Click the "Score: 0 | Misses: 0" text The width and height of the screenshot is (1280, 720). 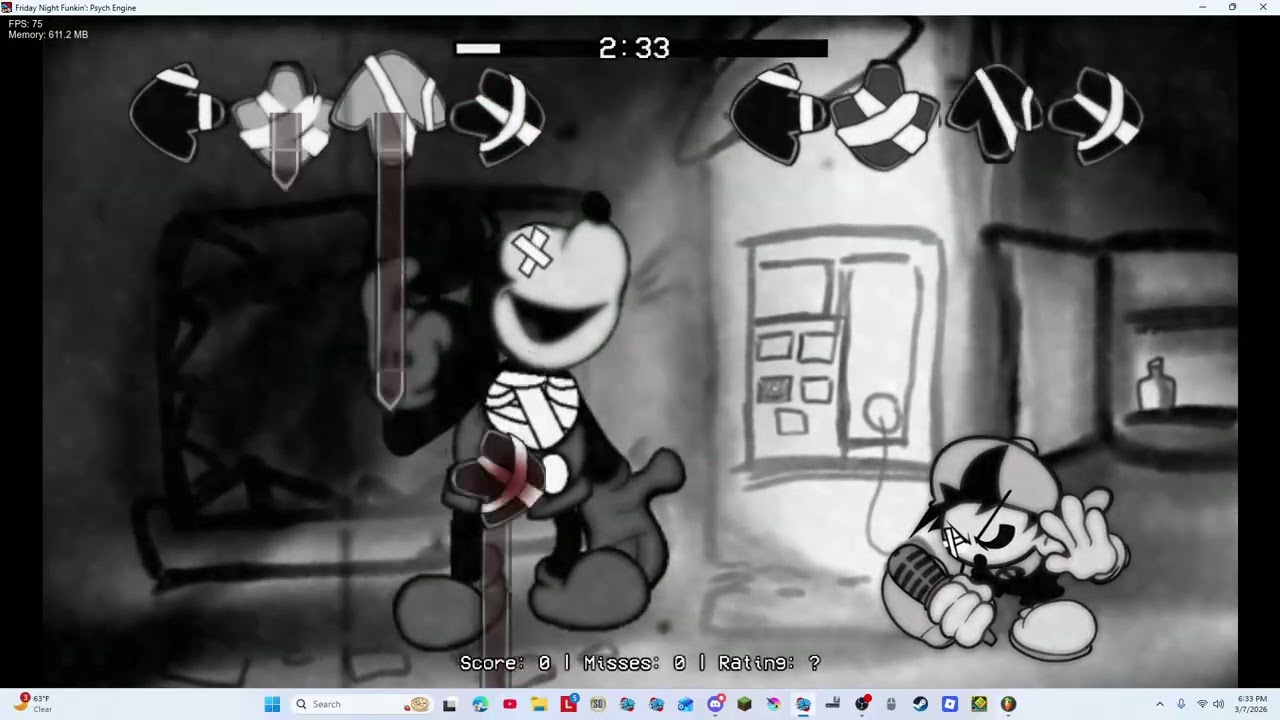click(573, 663)
